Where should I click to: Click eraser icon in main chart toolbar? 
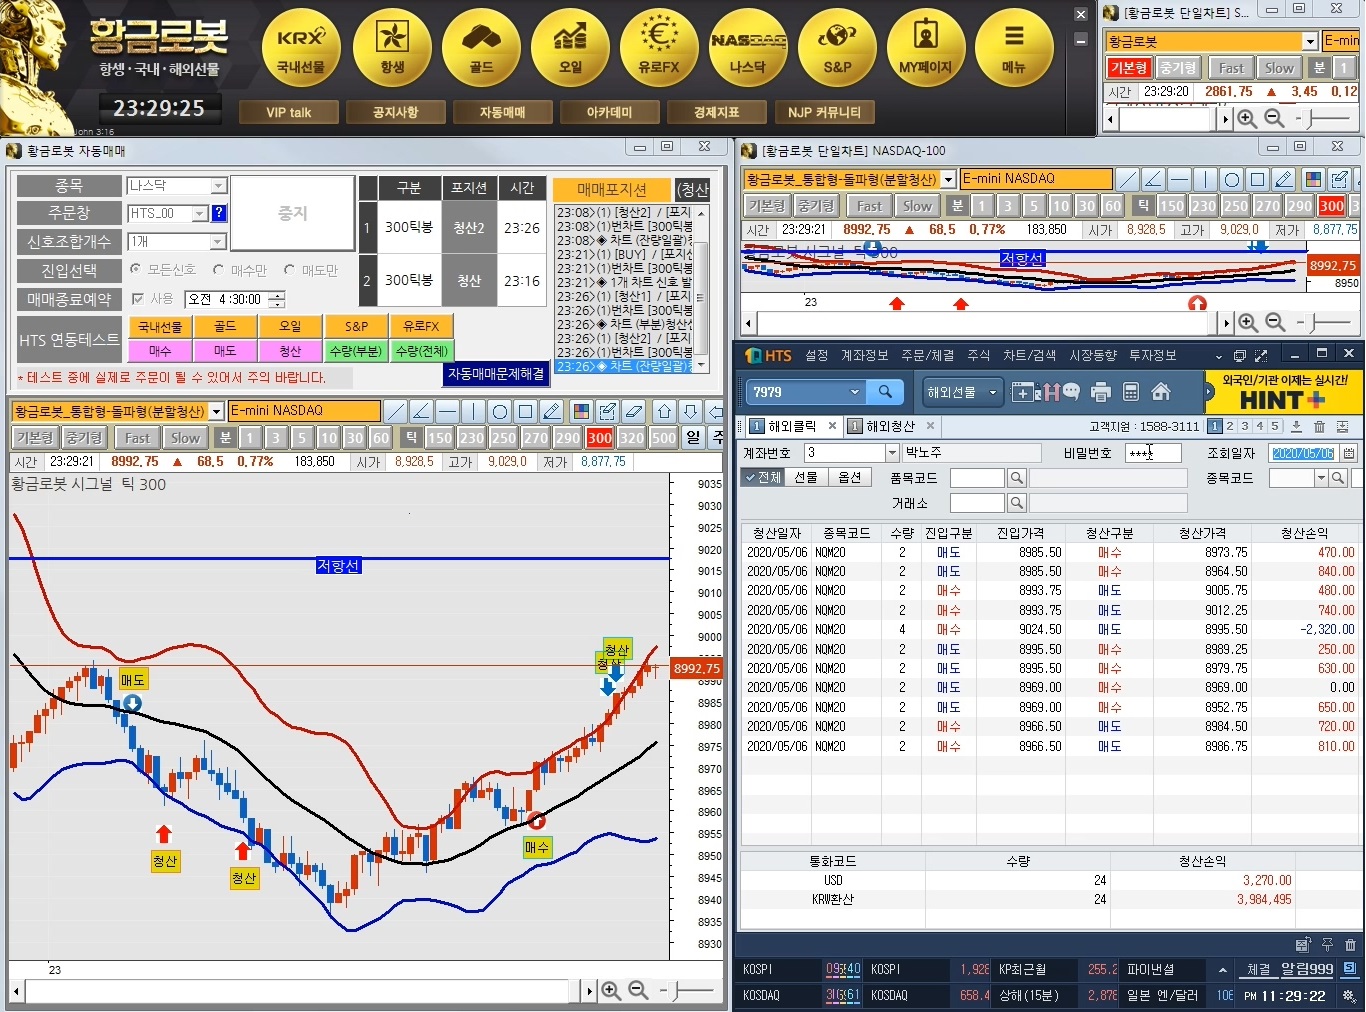coord(633,411)
